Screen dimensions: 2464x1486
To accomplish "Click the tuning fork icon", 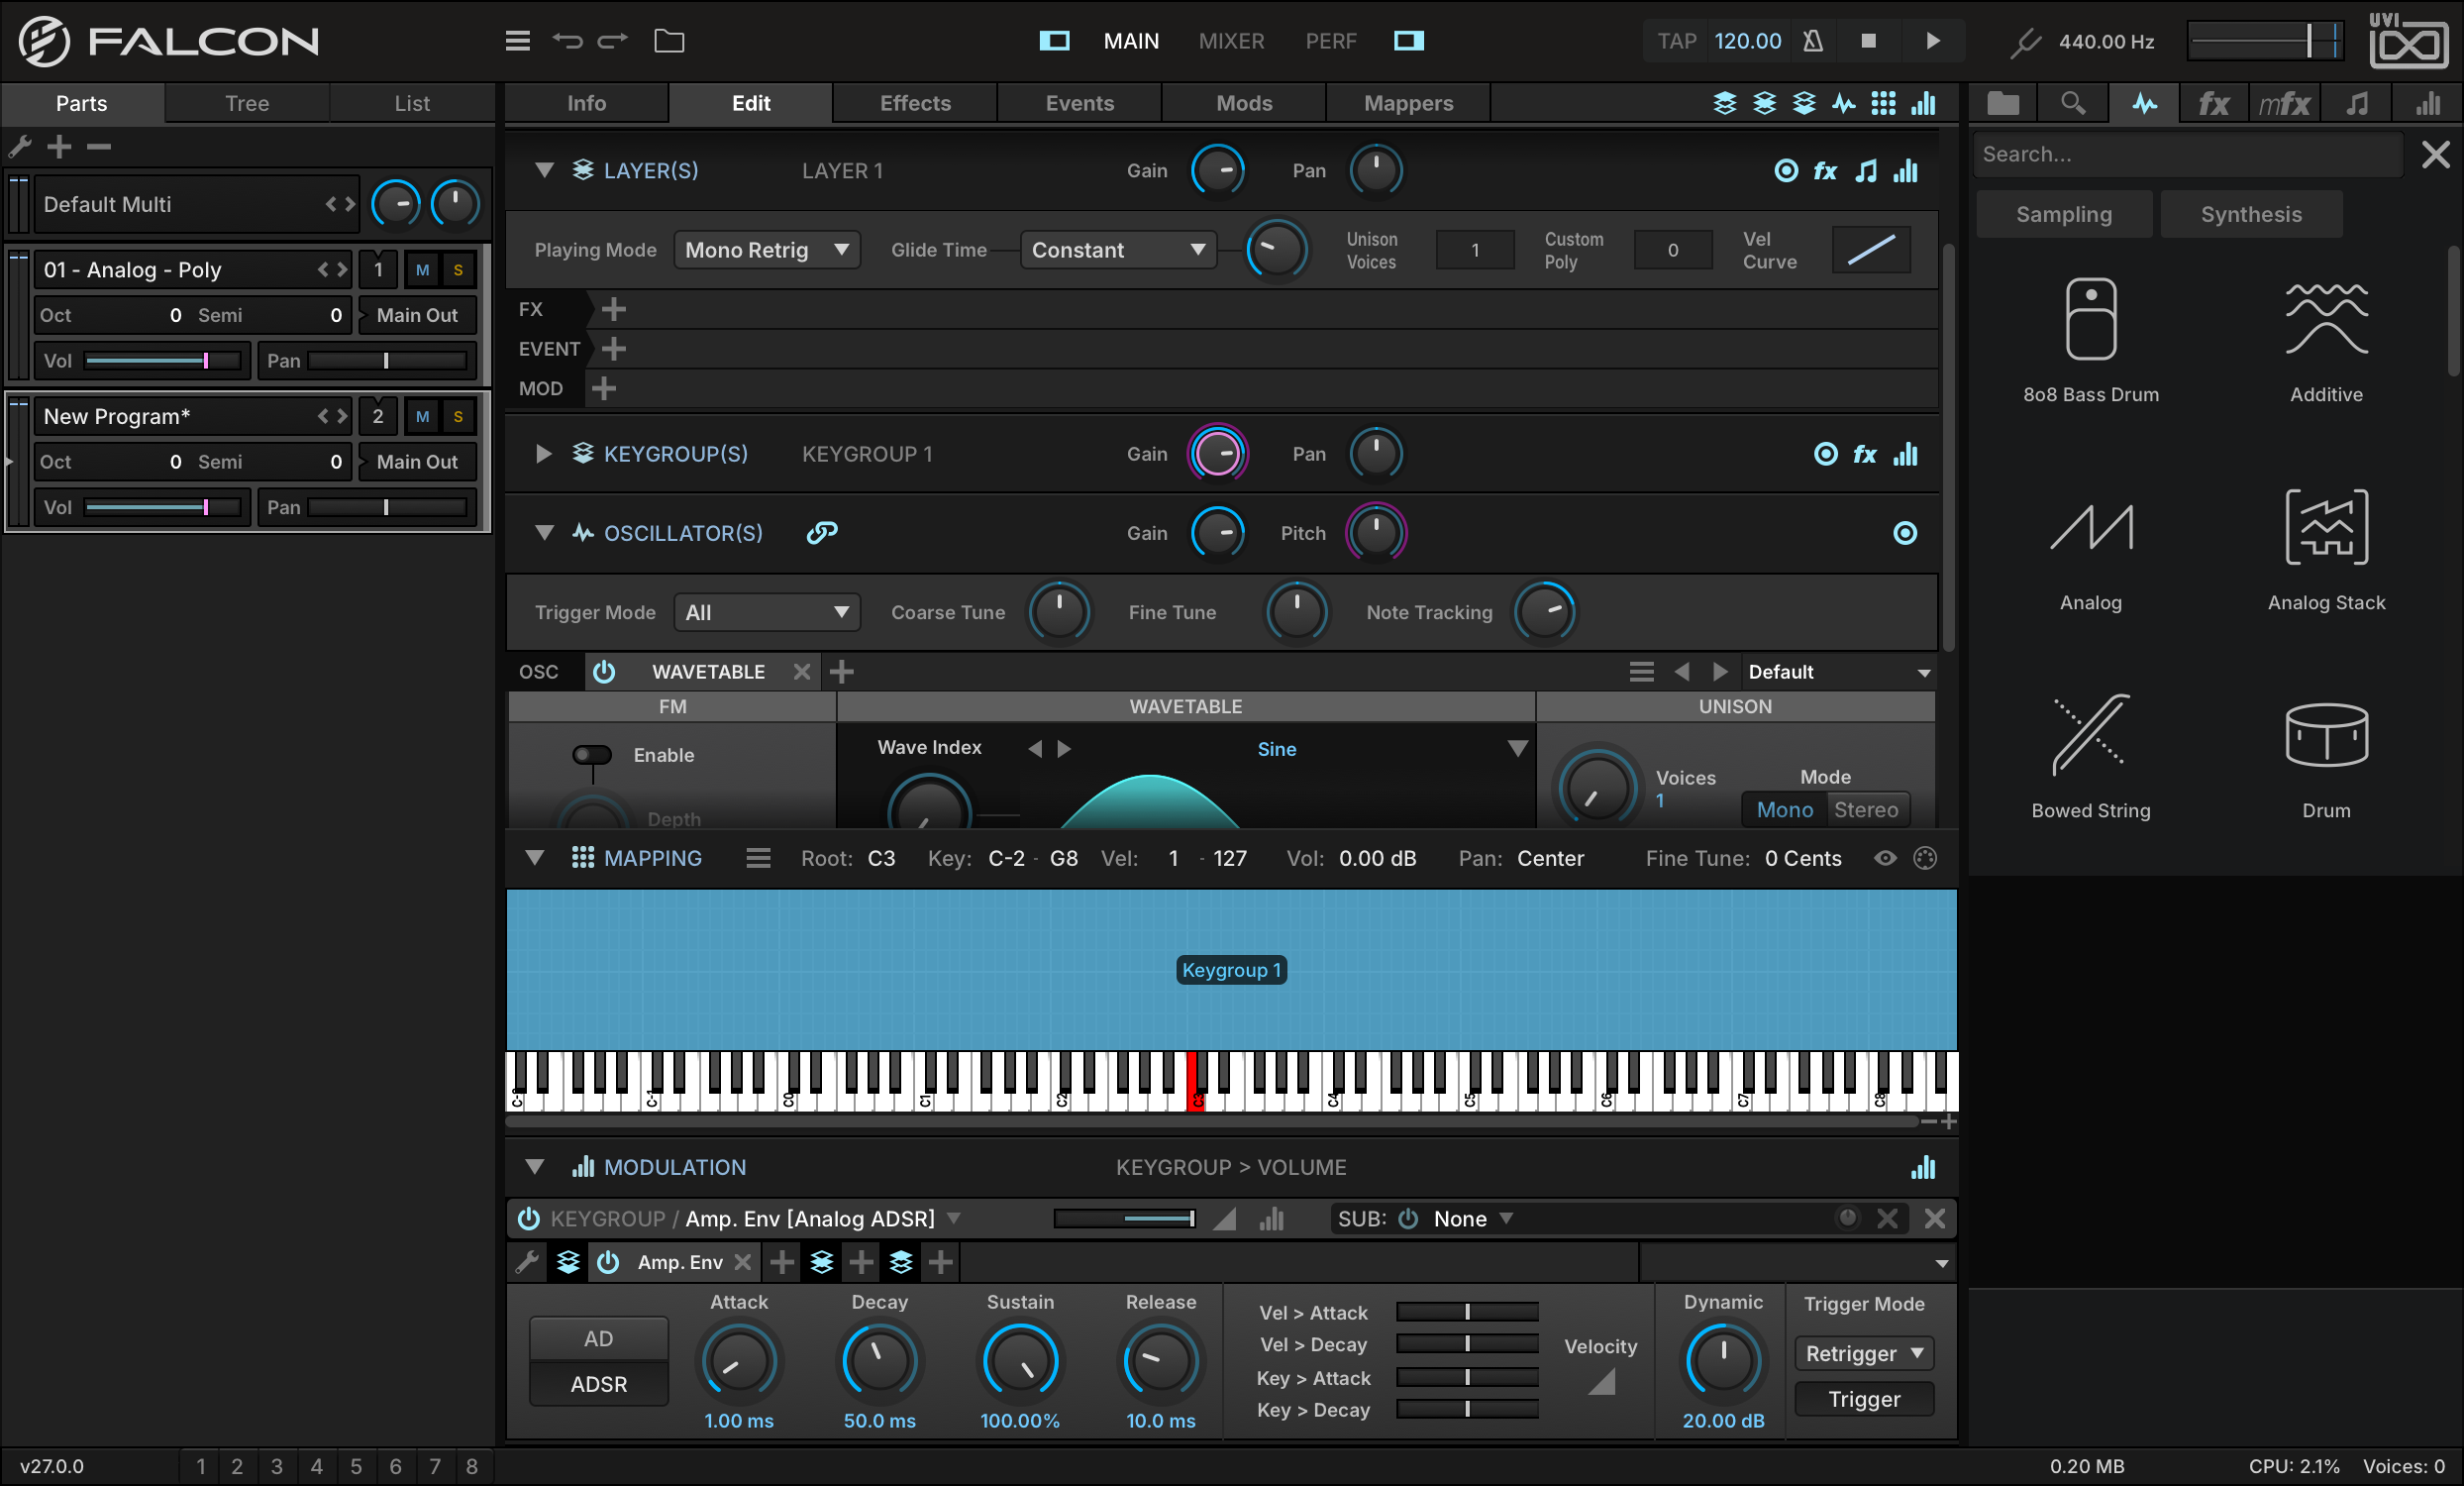I will coord(2025,41).
